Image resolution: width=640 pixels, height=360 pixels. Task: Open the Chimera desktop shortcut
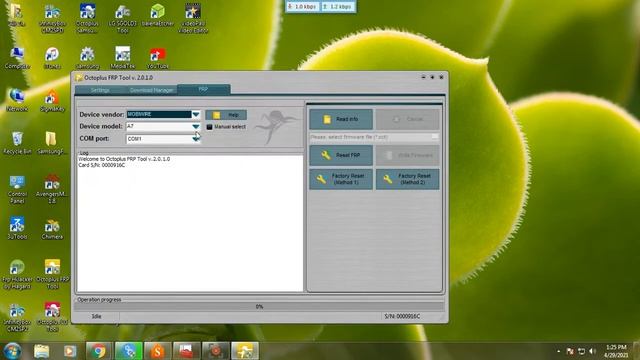pos(52,229)
